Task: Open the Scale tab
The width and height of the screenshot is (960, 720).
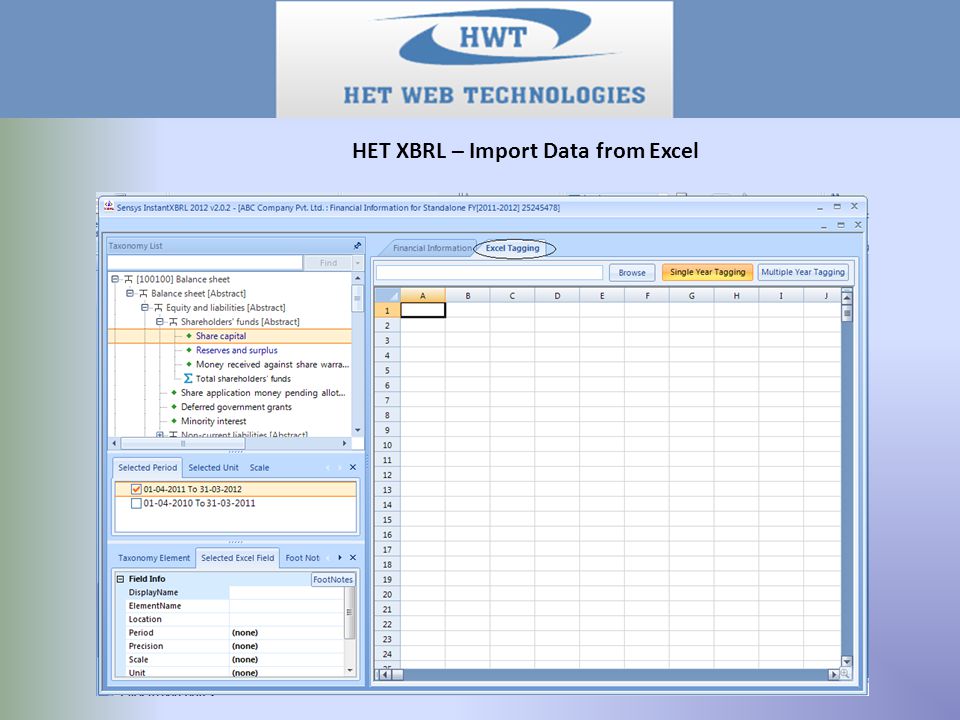Action: click(259, 467)
